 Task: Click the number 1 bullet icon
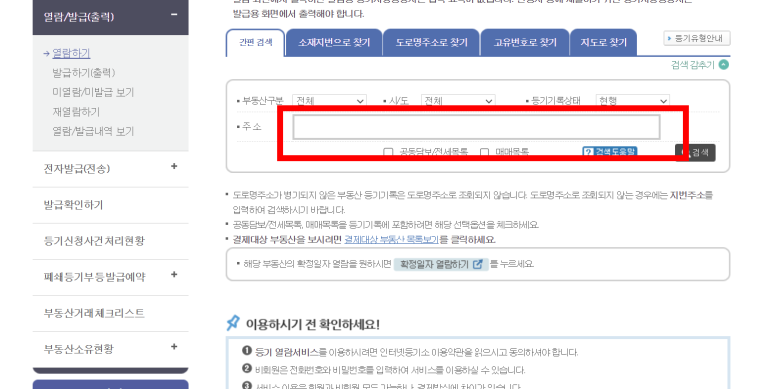click(x=247, y=351)
